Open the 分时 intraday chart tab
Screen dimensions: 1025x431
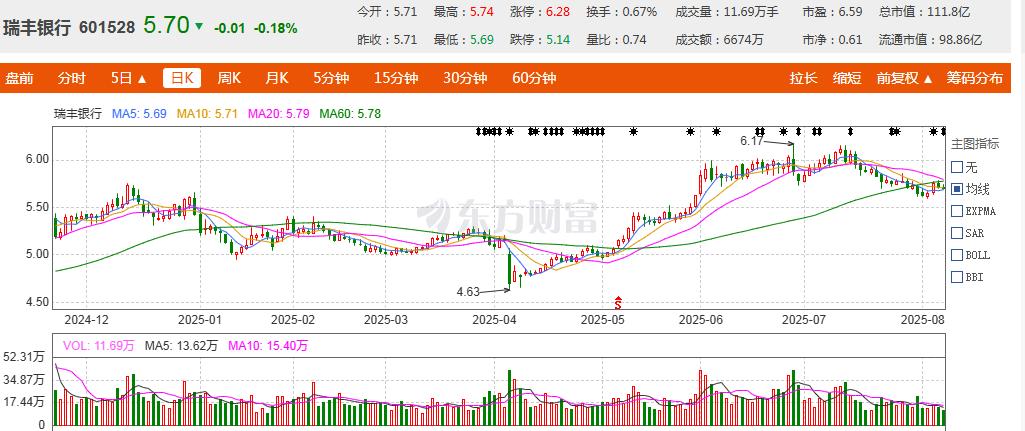click(x=71, y=78)
